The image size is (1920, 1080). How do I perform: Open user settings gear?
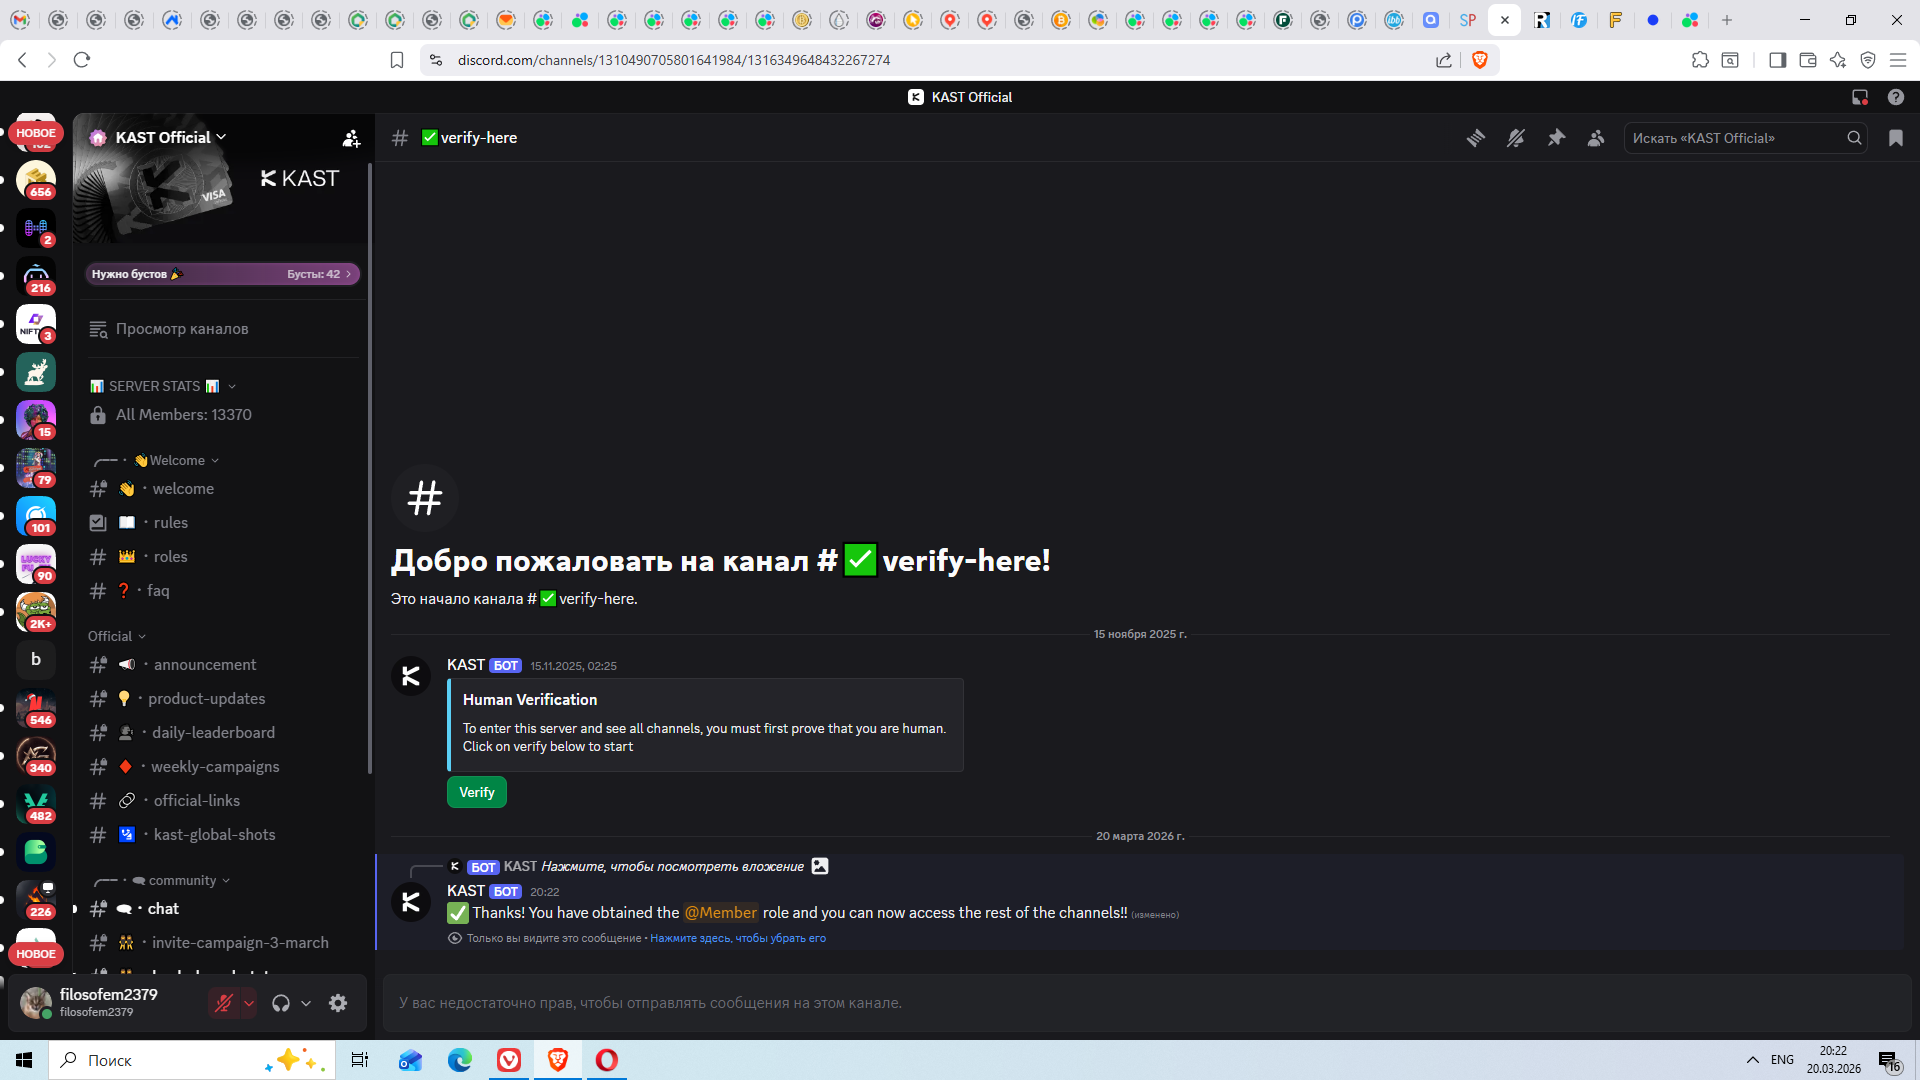(x=338, y=1003)
